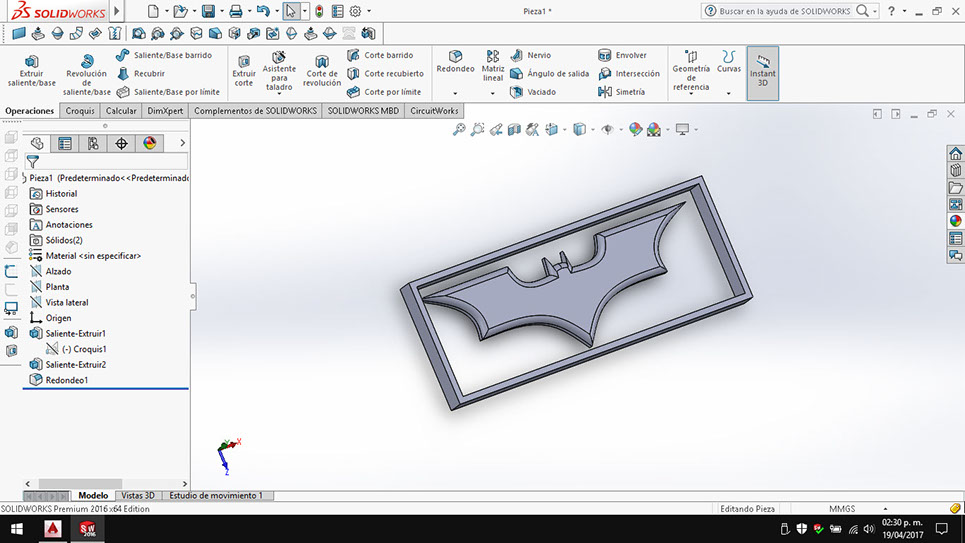This screenshot has height=543, width=965.
Task: Save the document with floppy icon
Action: [x=209, y=11]
